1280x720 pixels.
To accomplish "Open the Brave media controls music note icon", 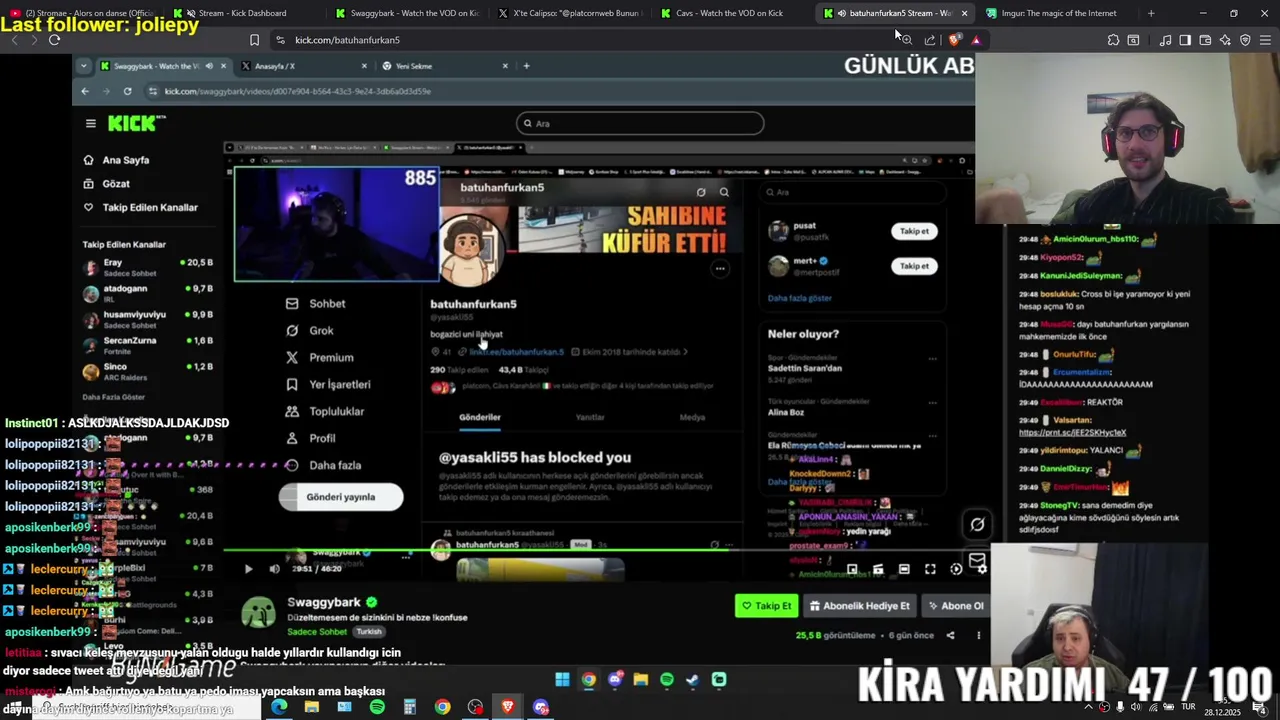I will coord(1165,40).
